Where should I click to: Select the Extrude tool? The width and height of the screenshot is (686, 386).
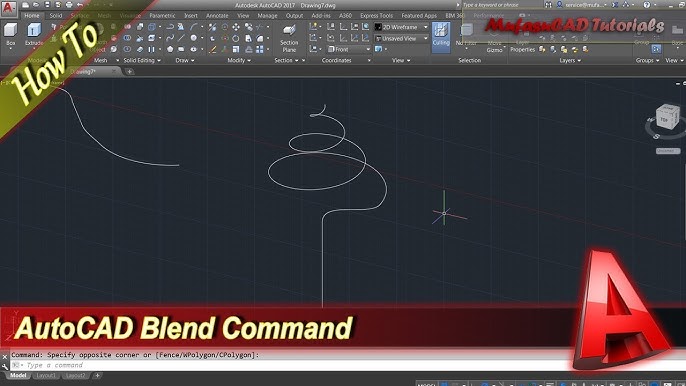(34, 34)
